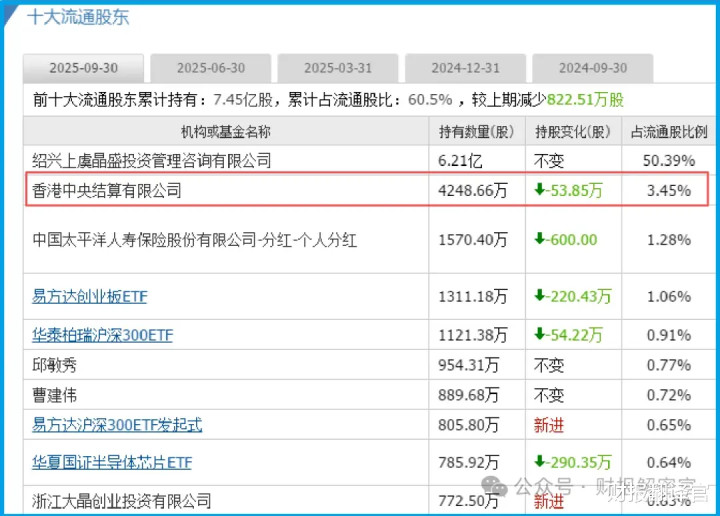
Task: Click the 7.45亿股 total in summary
Action: pos(243,99)
